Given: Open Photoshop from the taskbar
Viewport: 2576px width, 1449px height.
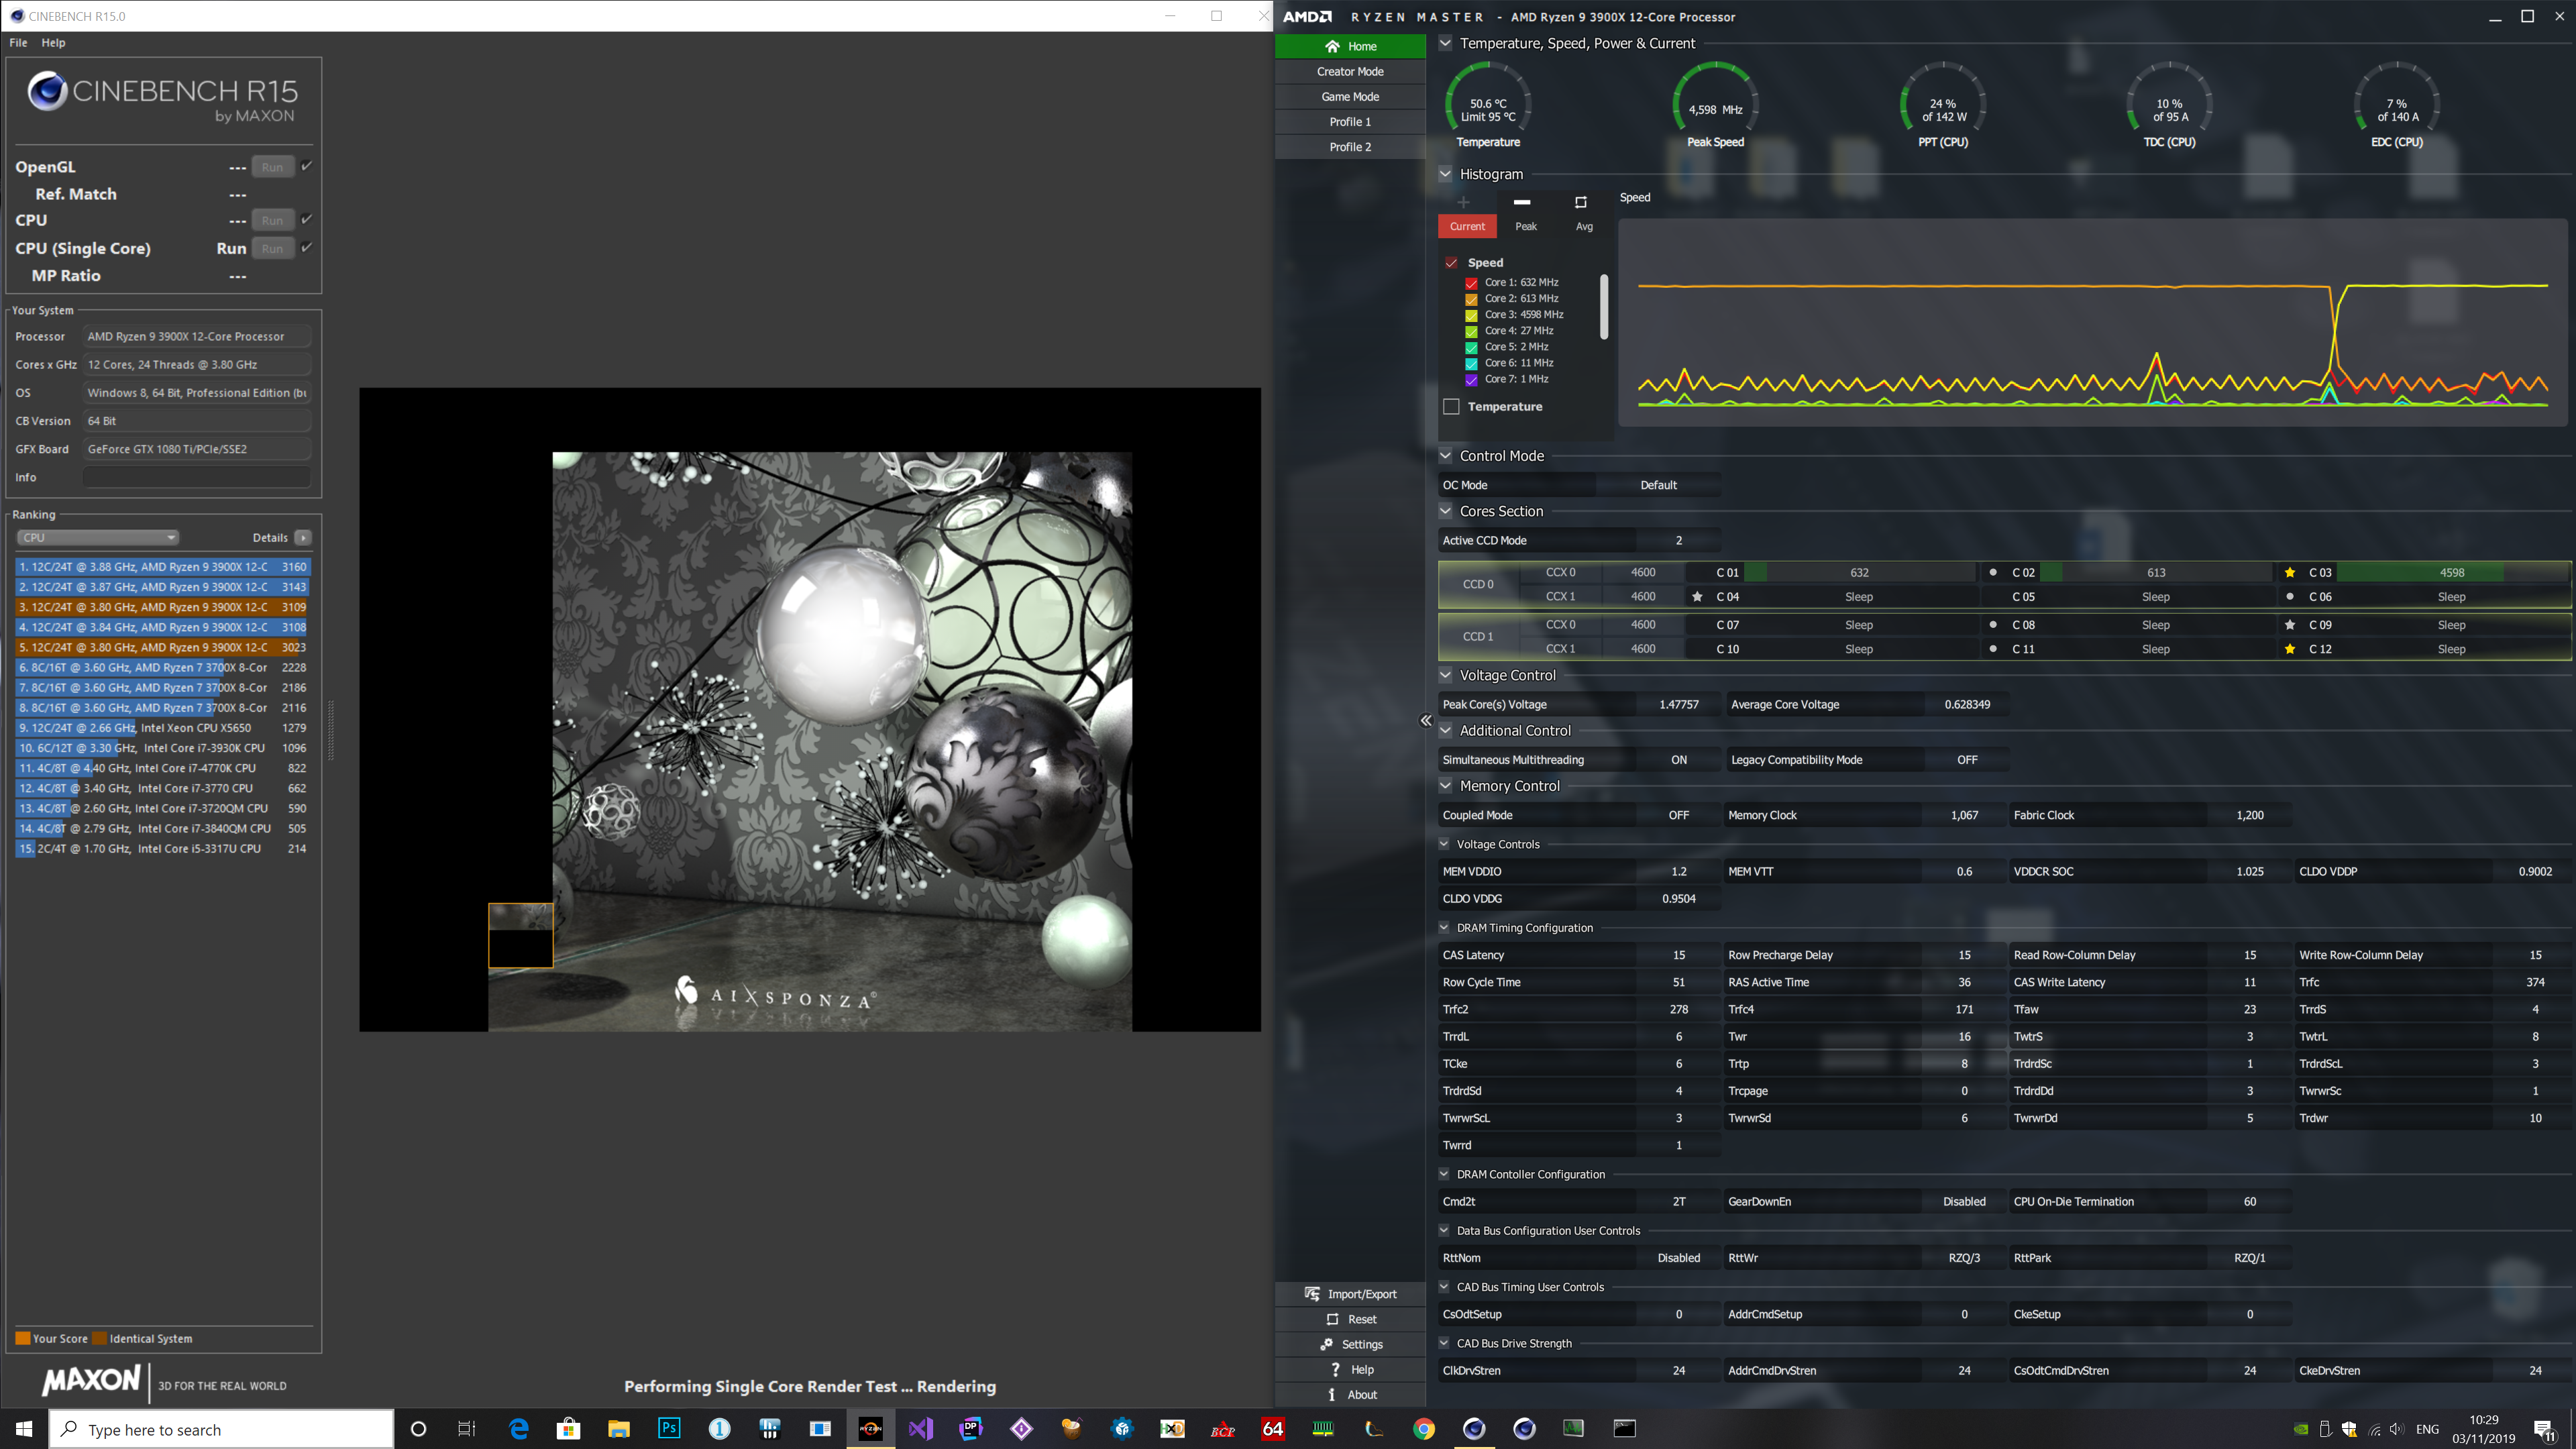Looking at the screenshot, I should coord(669,1428).
